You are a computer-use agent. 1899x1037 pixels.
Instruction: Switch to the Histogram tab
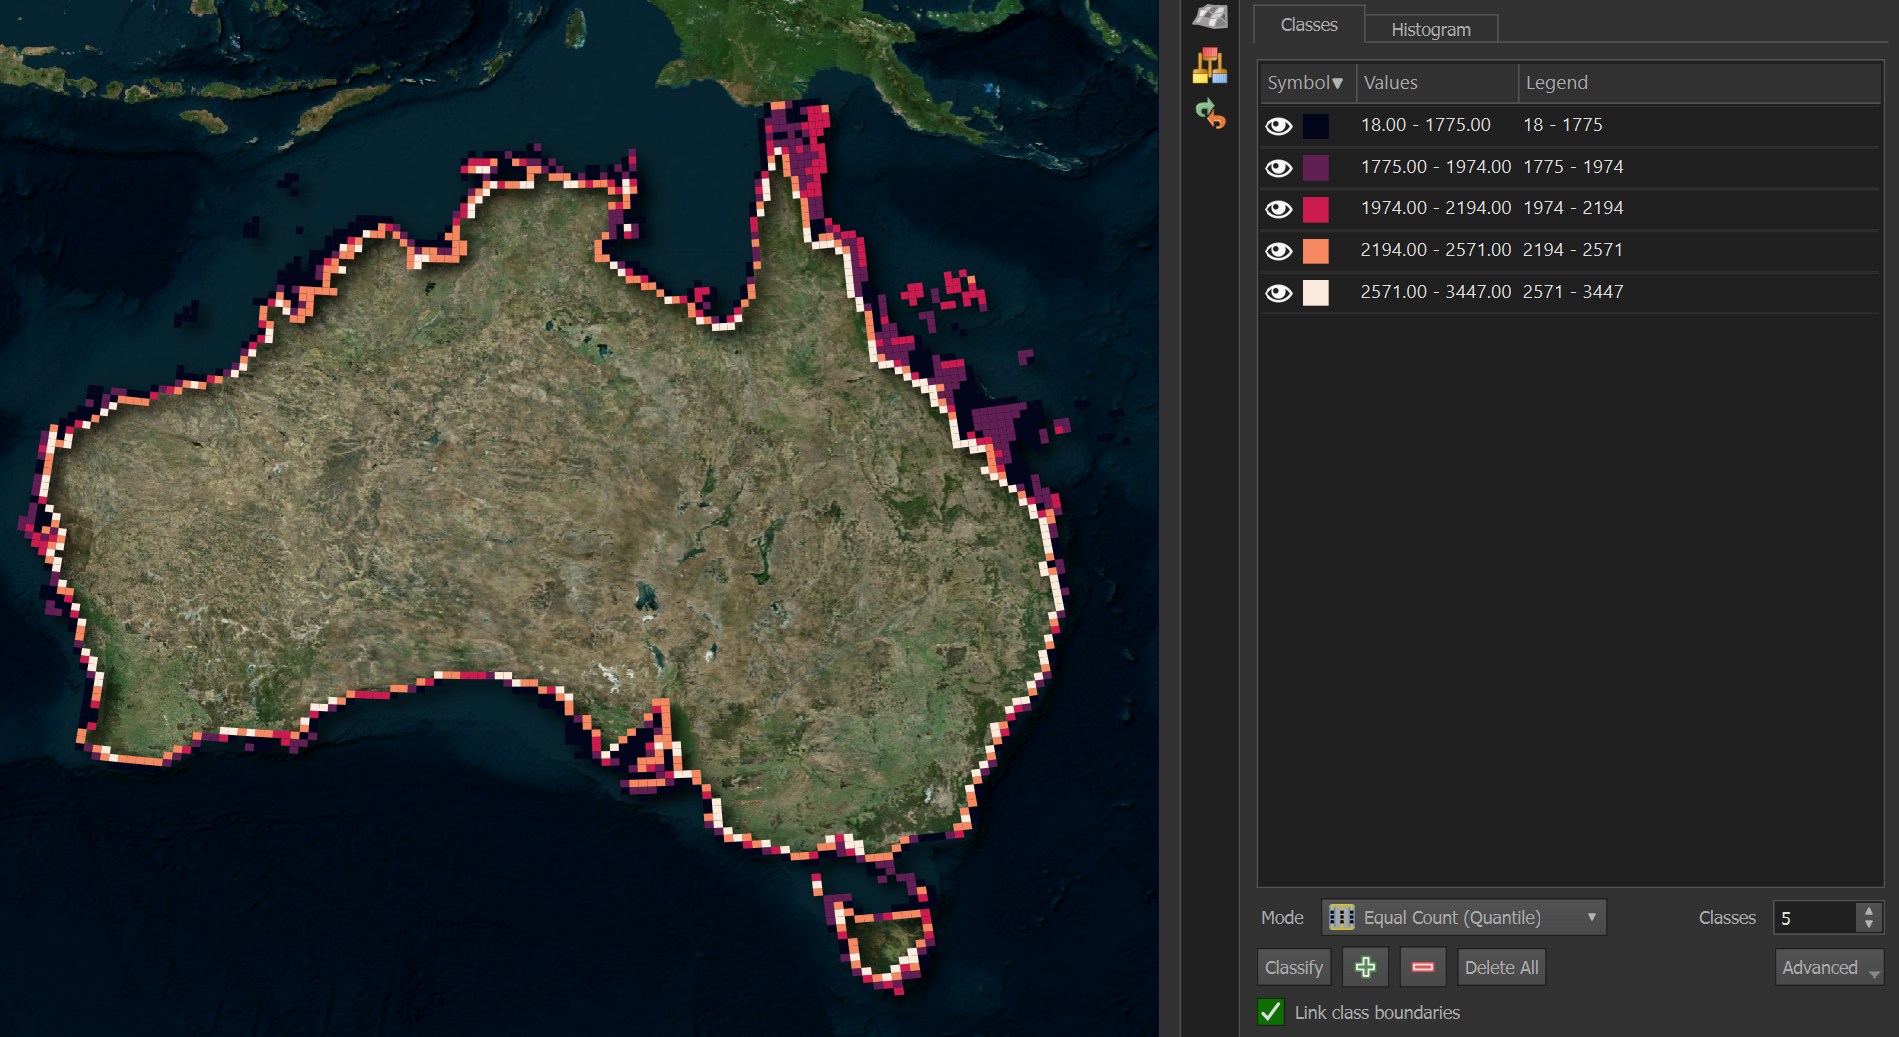point(1430,29)
